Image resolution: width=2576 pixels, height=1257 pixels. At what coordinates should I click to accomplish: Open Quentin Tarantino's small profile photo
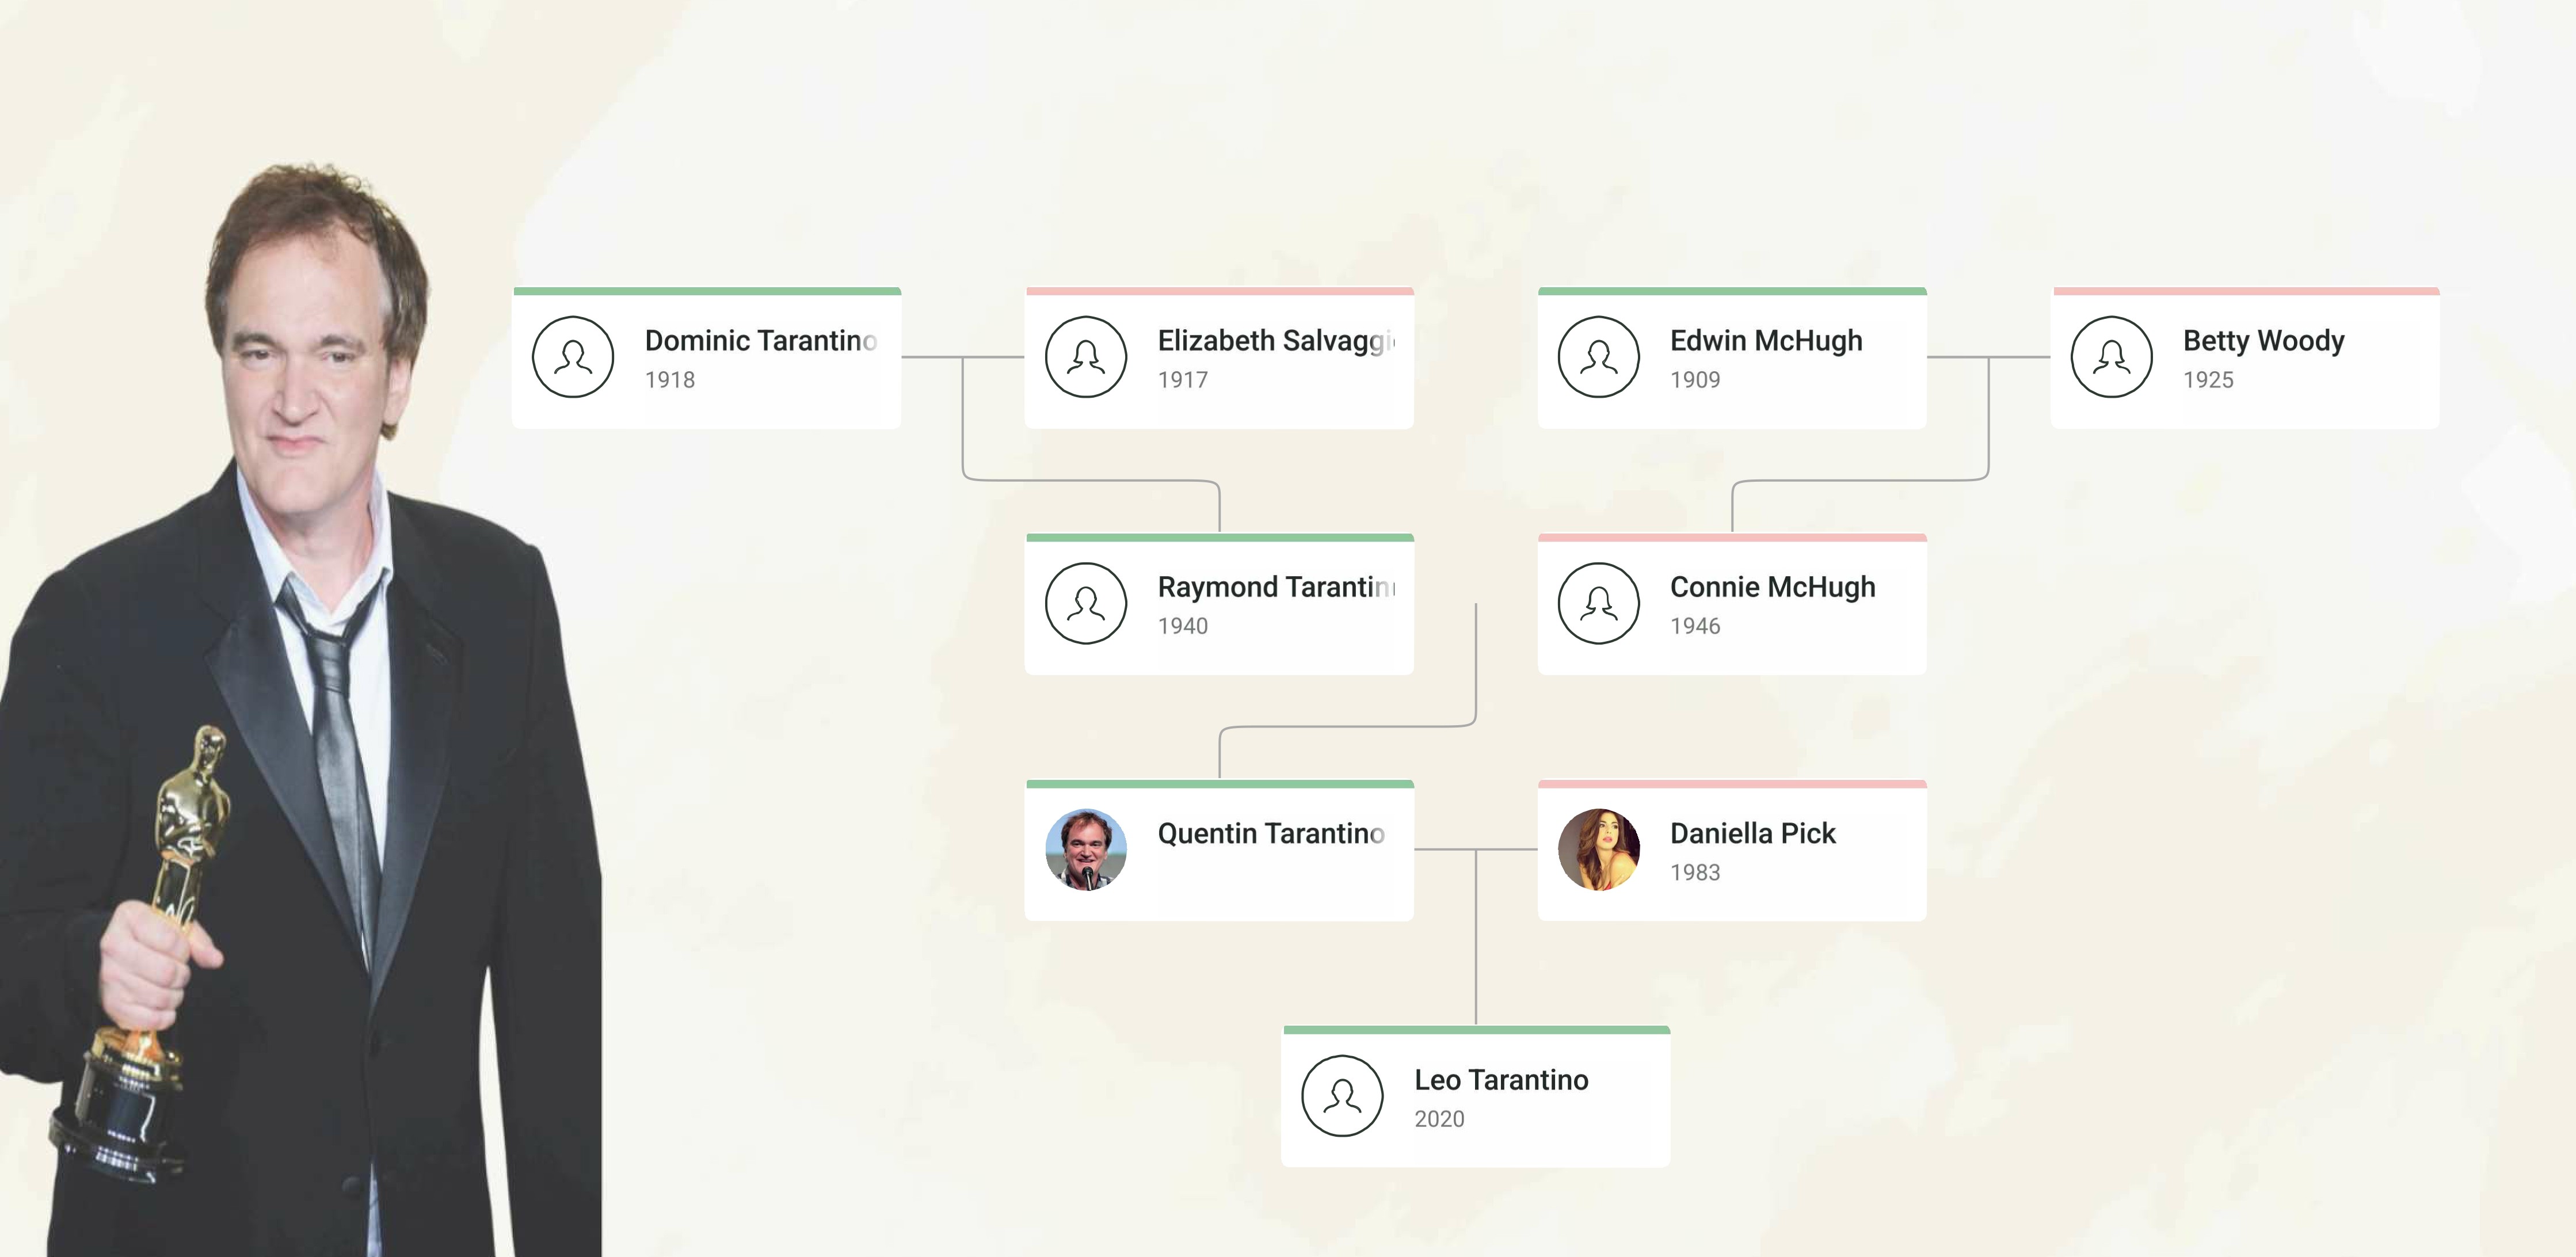coord(1086,849)
